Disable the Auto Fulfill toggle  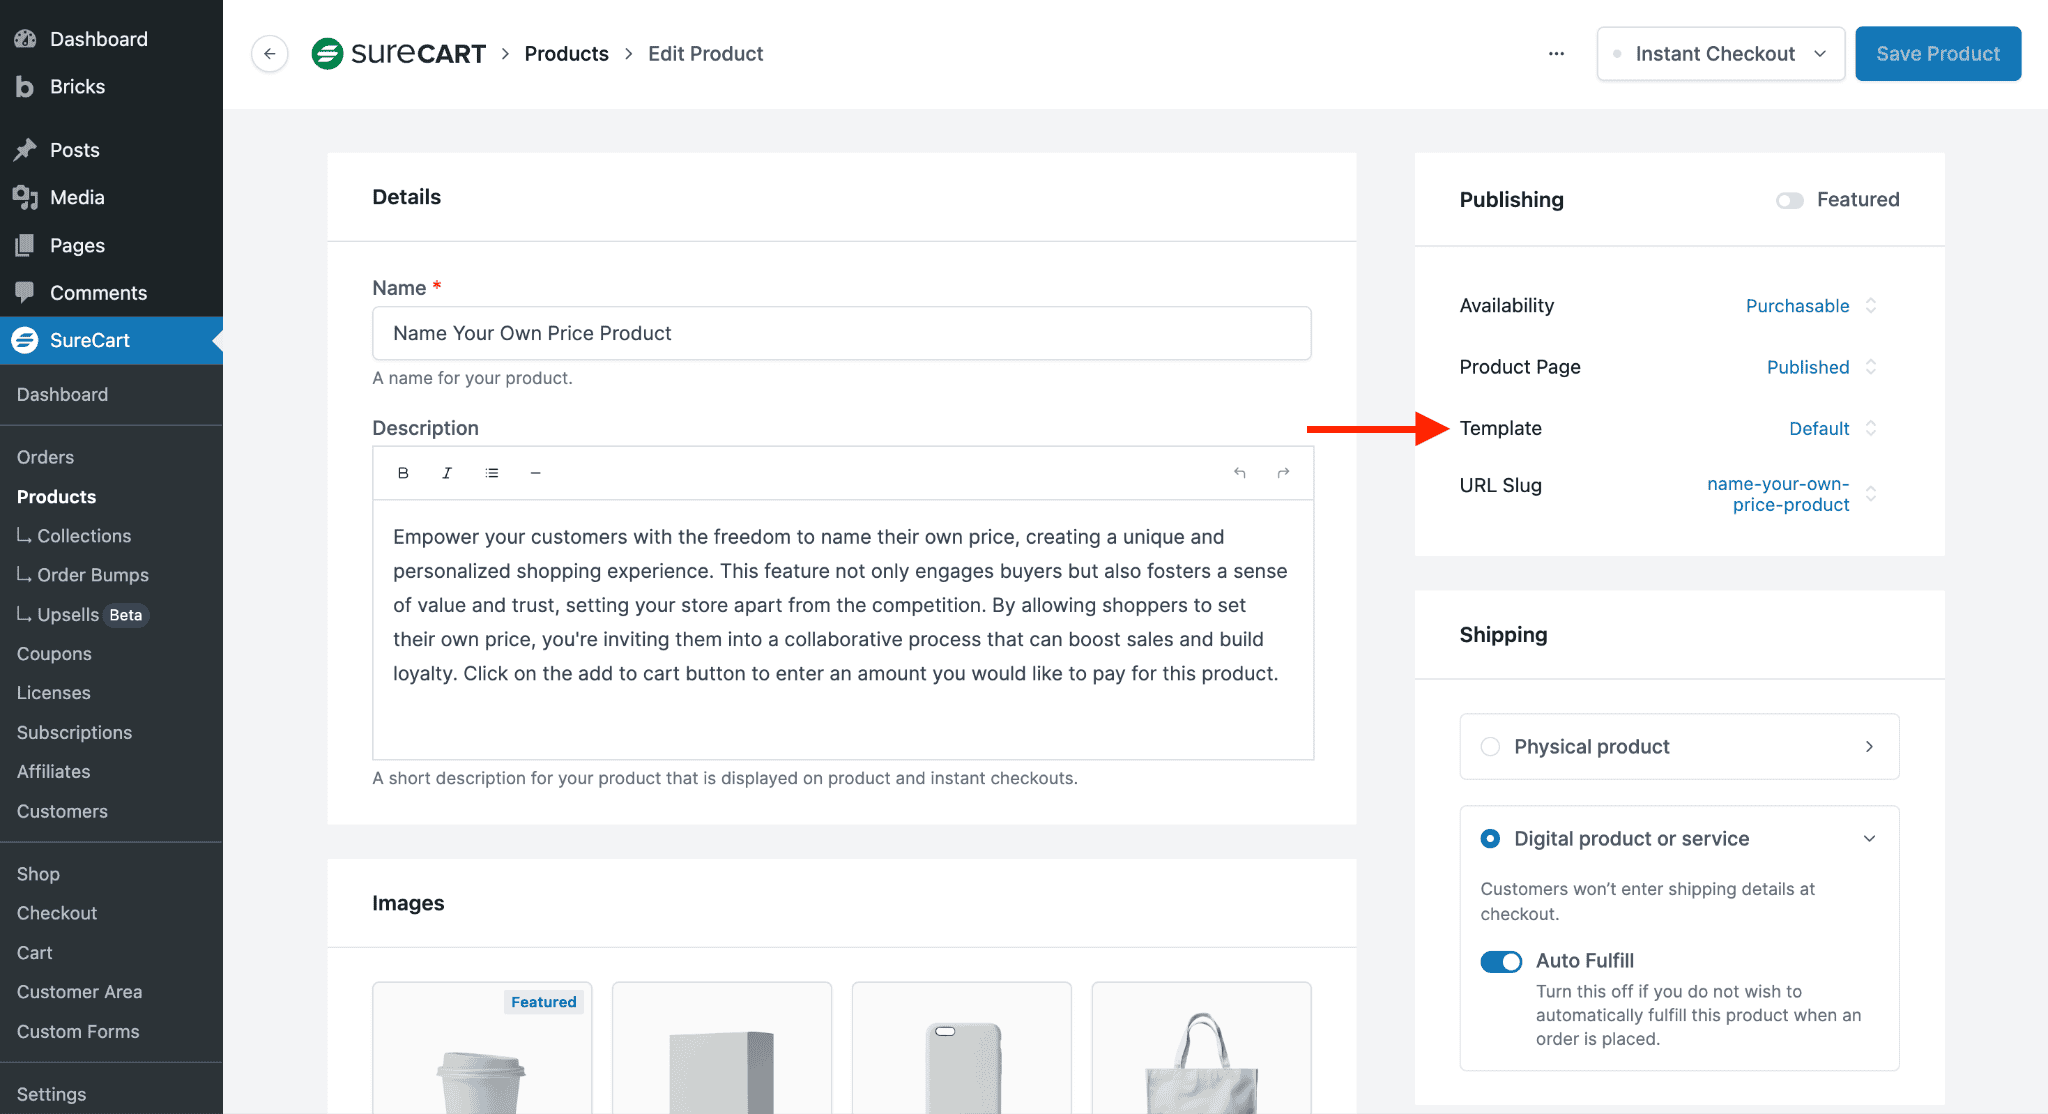(x=1501, y=962)
